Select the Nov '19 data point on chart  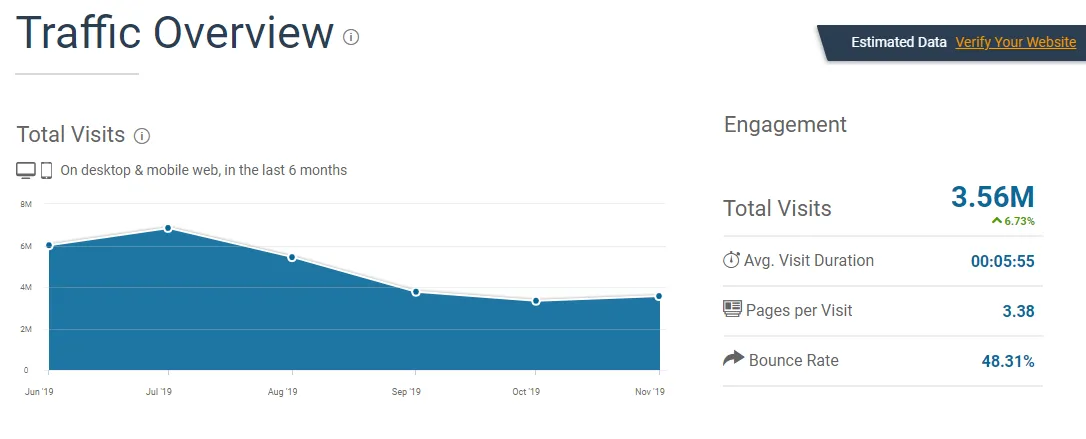659,296
